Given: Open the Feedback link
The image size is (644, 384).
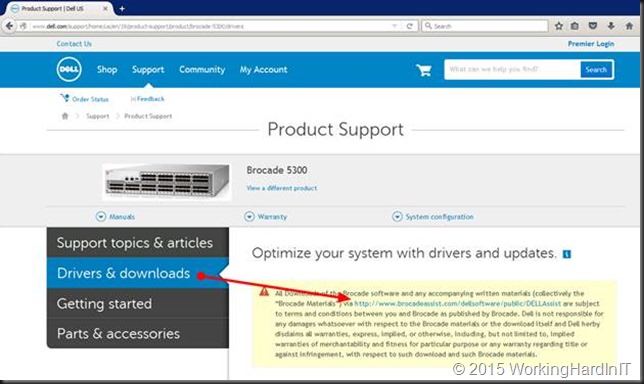Looking at the screenshot, I should click(x=147, y=99).
